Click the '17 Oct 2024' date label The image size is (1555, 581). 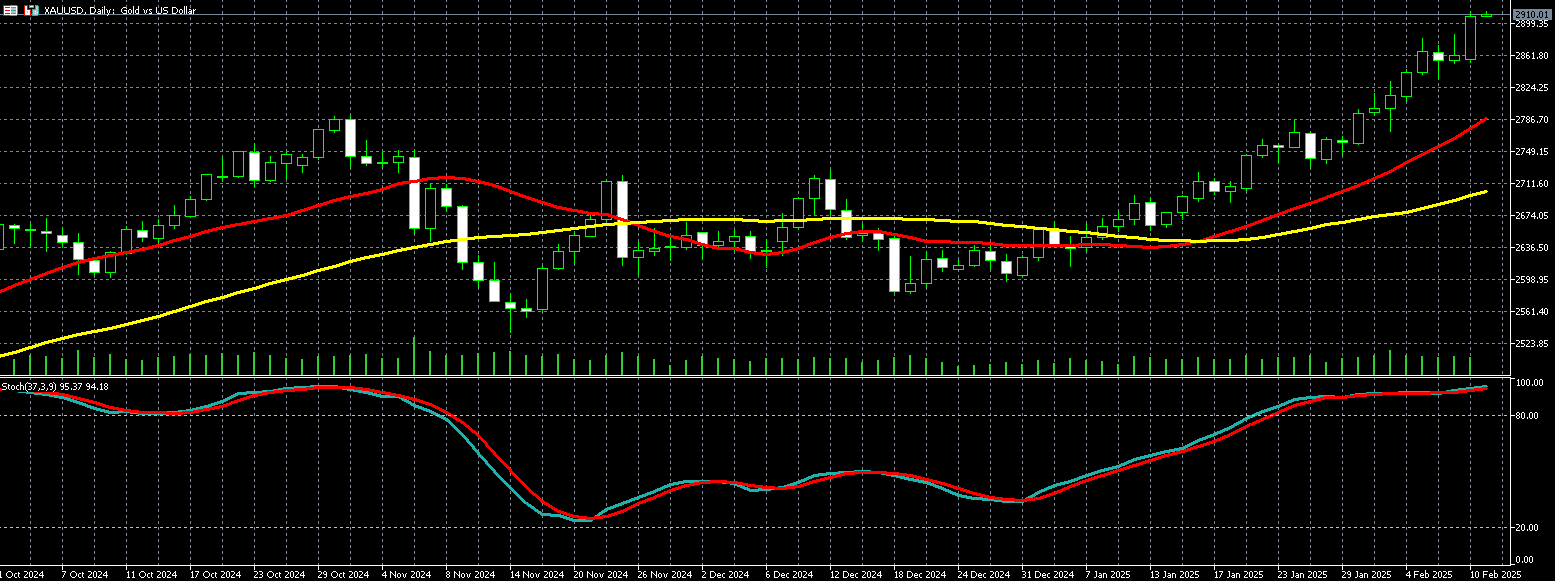pos(216,575)
